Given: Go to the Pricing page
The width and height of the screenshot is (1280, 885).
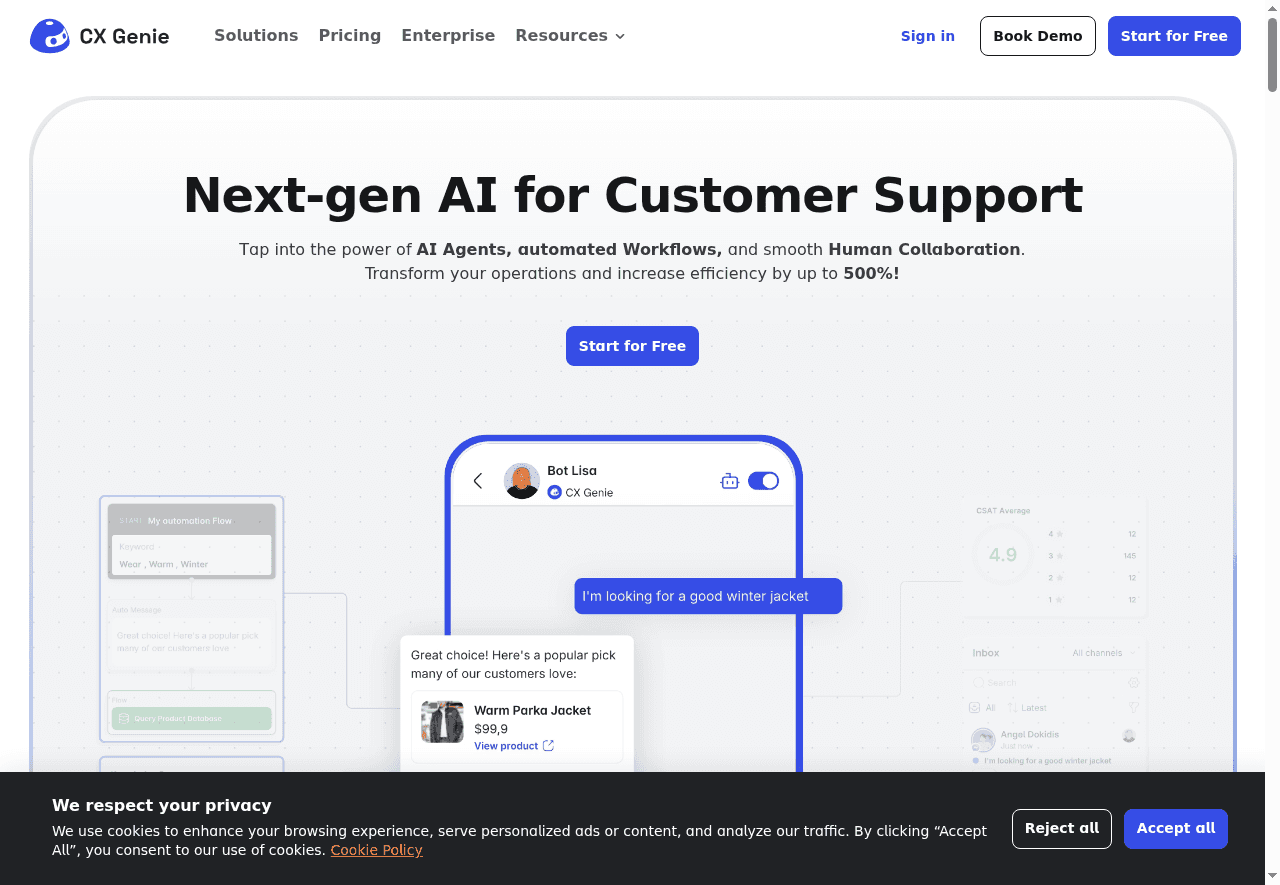Looking at the screenshot, I should click(350, 36).
